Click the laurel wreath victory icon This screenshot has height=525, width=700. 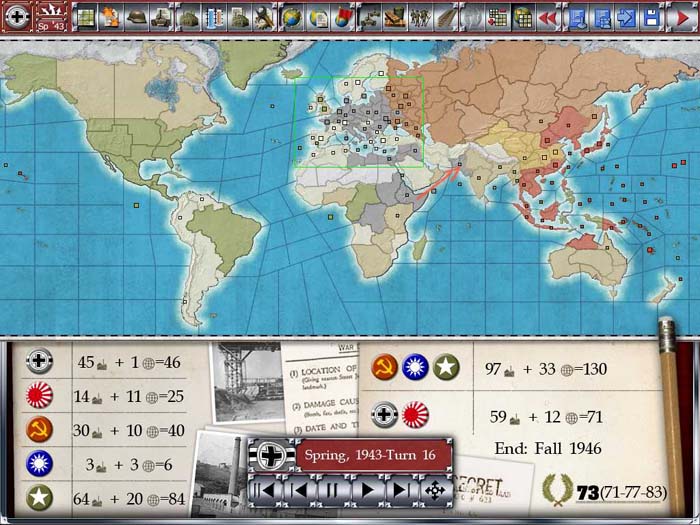pyautogui.click(x=557, y=490)
